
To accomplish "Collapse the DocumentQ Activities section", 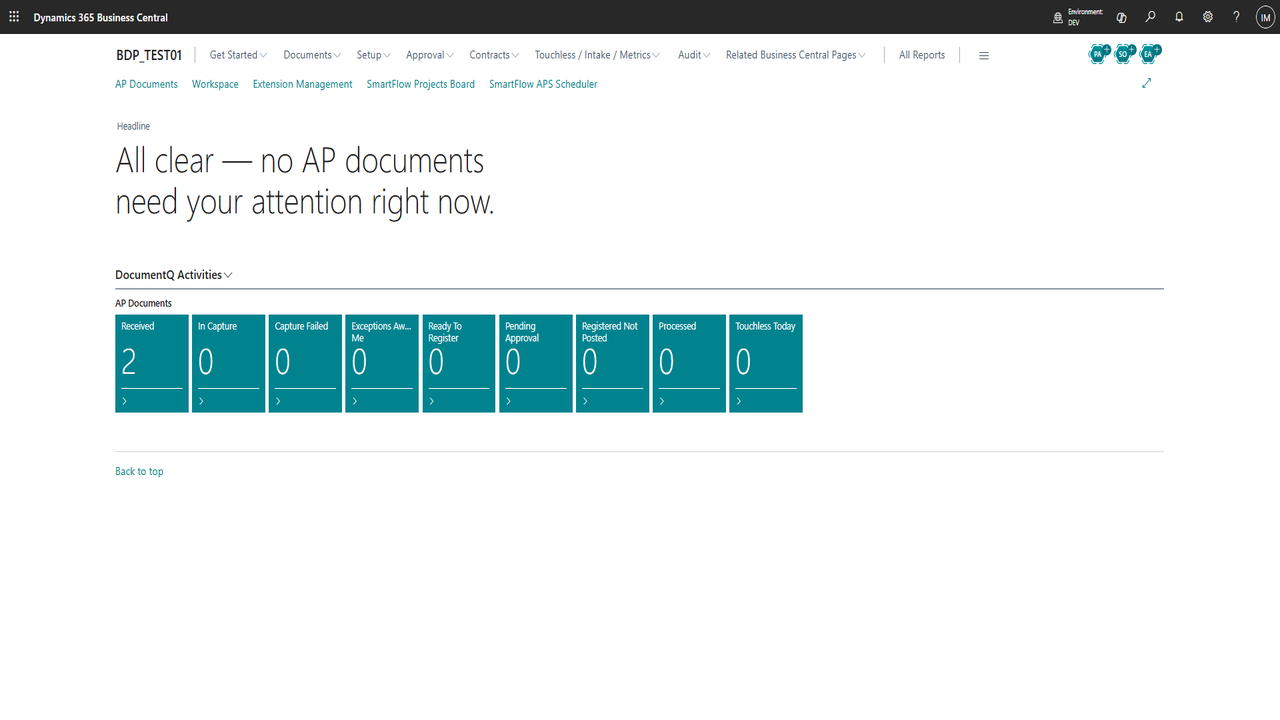I will [174, 275].
